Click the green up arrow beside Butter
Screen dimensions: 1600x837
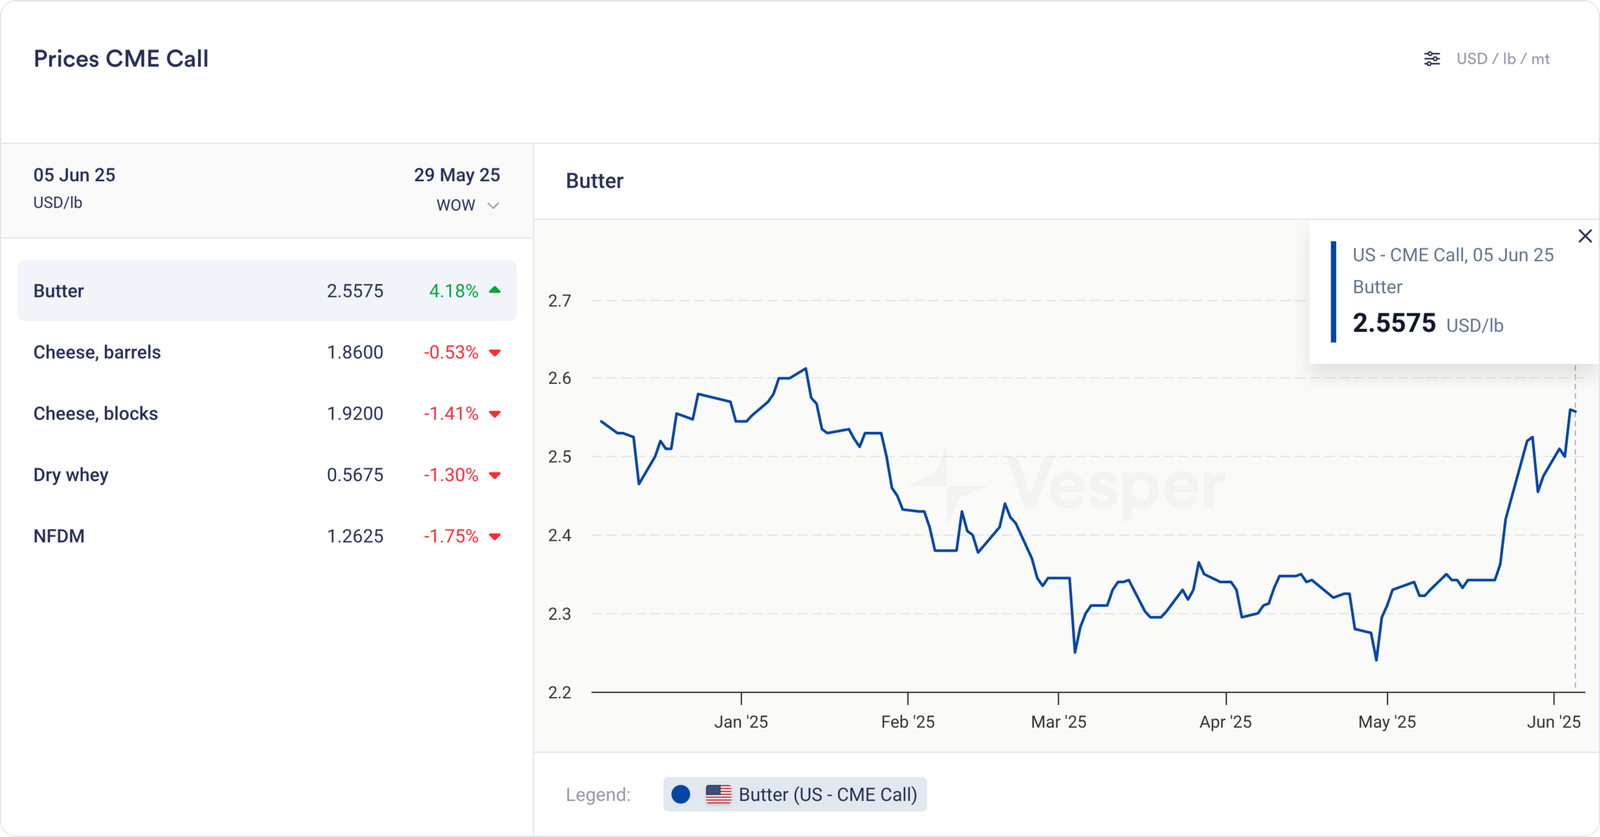pyautogui.click(x=494, y=290)
